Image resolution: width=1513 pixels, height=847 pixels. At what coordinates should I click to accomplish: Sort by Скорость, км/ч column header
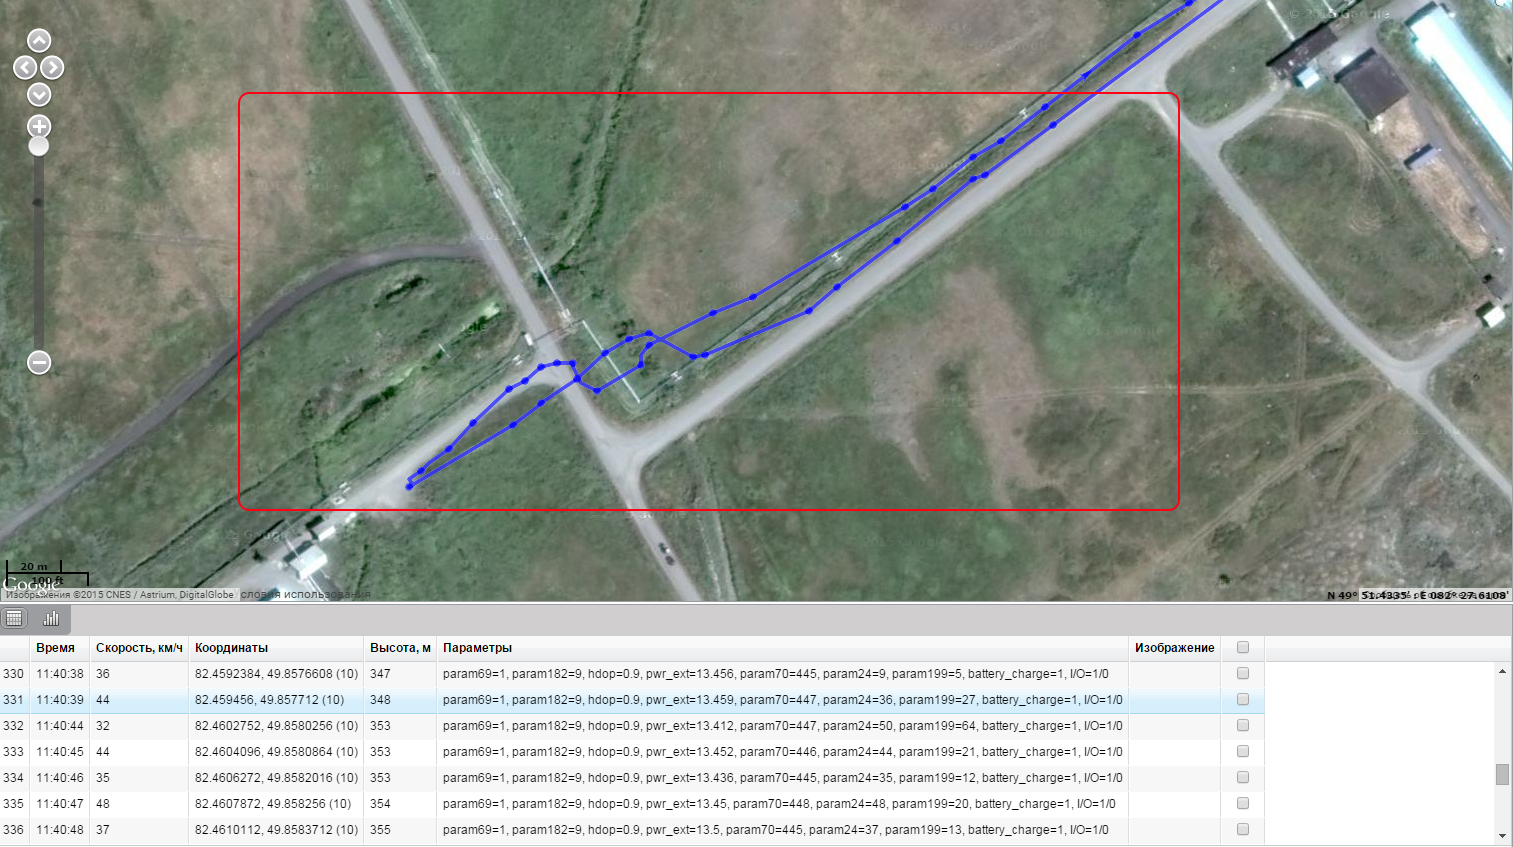(139, 648)
